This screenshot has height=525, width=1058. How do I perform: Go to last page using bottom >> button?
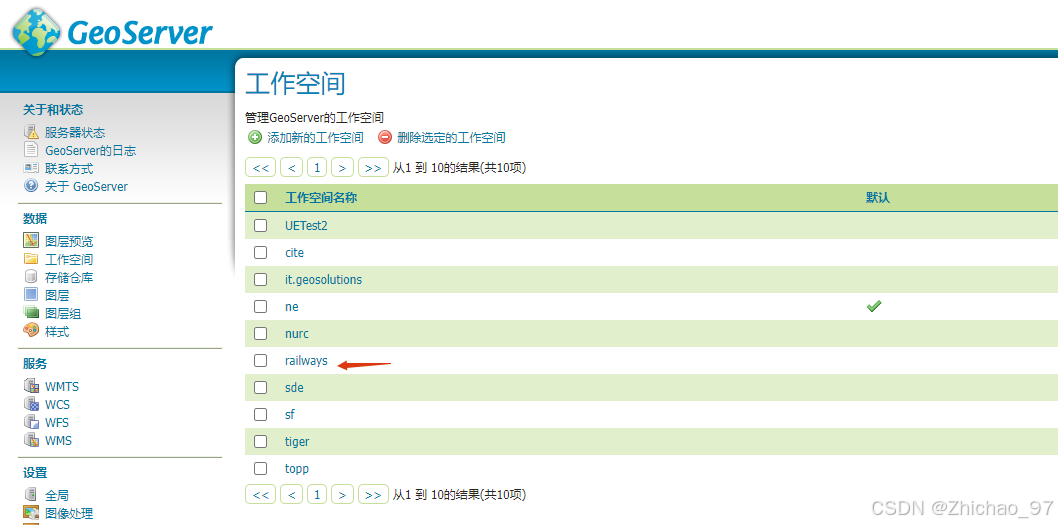tap(373, 494)
